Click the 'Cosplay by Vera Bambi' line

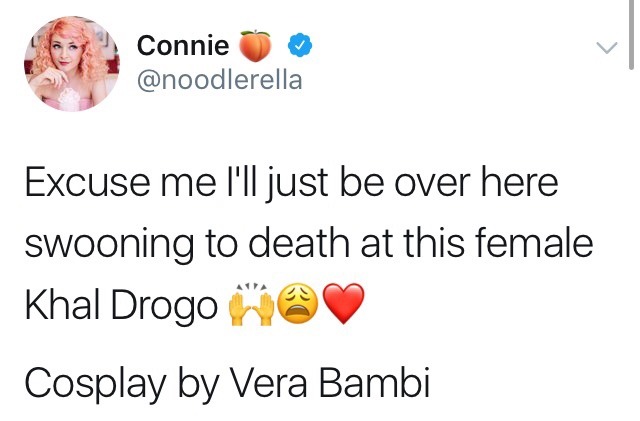click(226, 382)
